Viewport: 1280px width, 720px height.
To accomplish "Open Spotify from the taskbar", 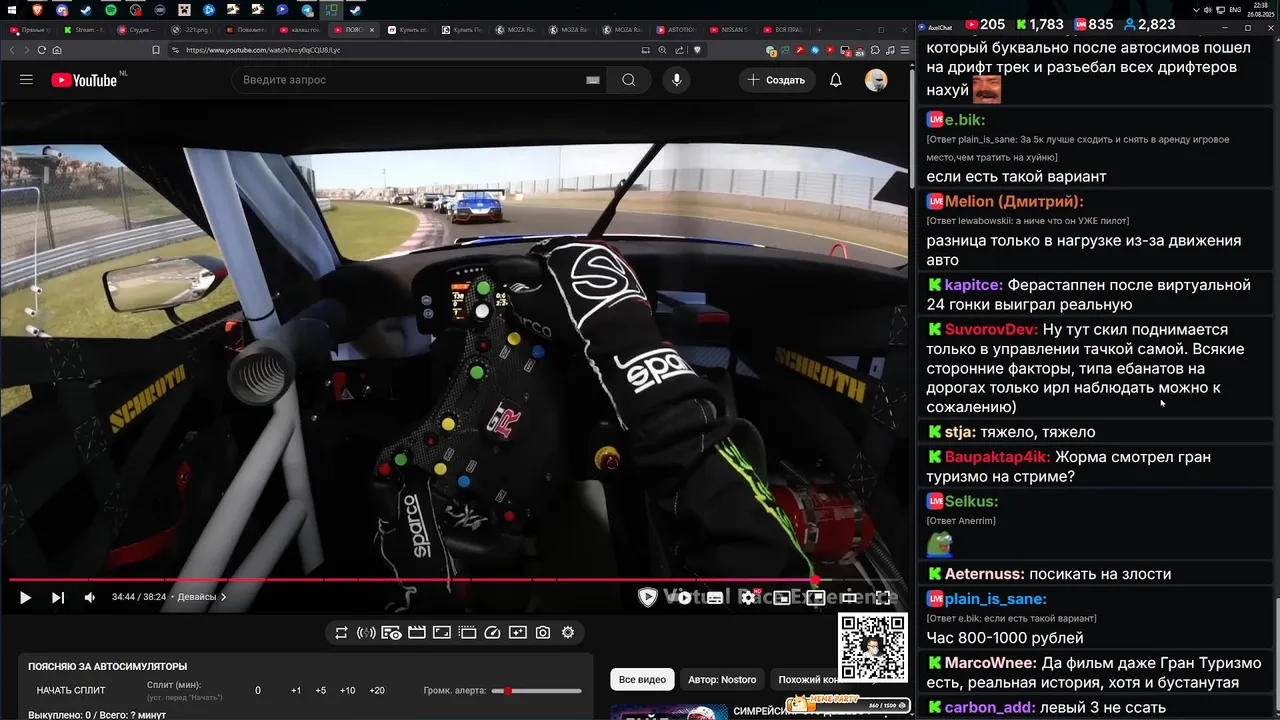I will pyautogui.click(x=111, y=9).
